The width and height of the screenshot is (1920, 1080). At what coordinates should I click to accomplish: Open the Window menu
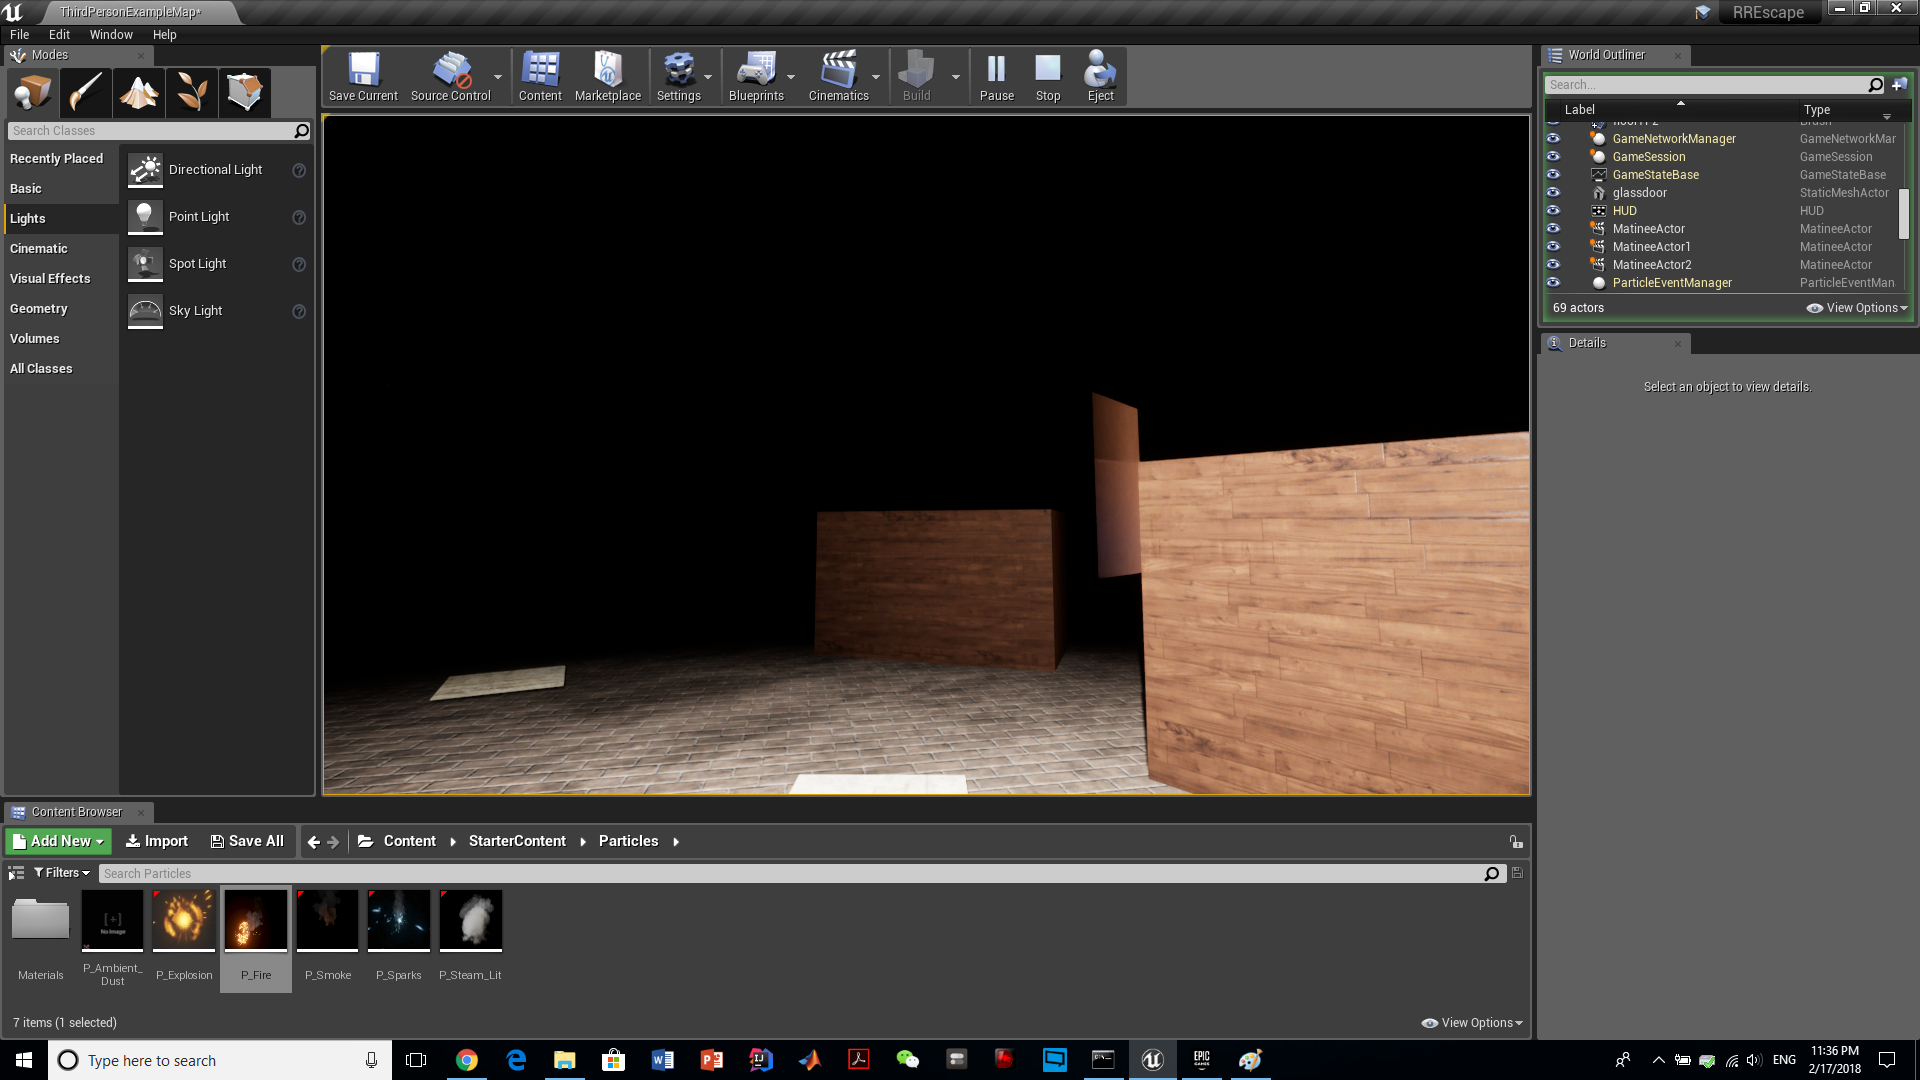[111, 34]
